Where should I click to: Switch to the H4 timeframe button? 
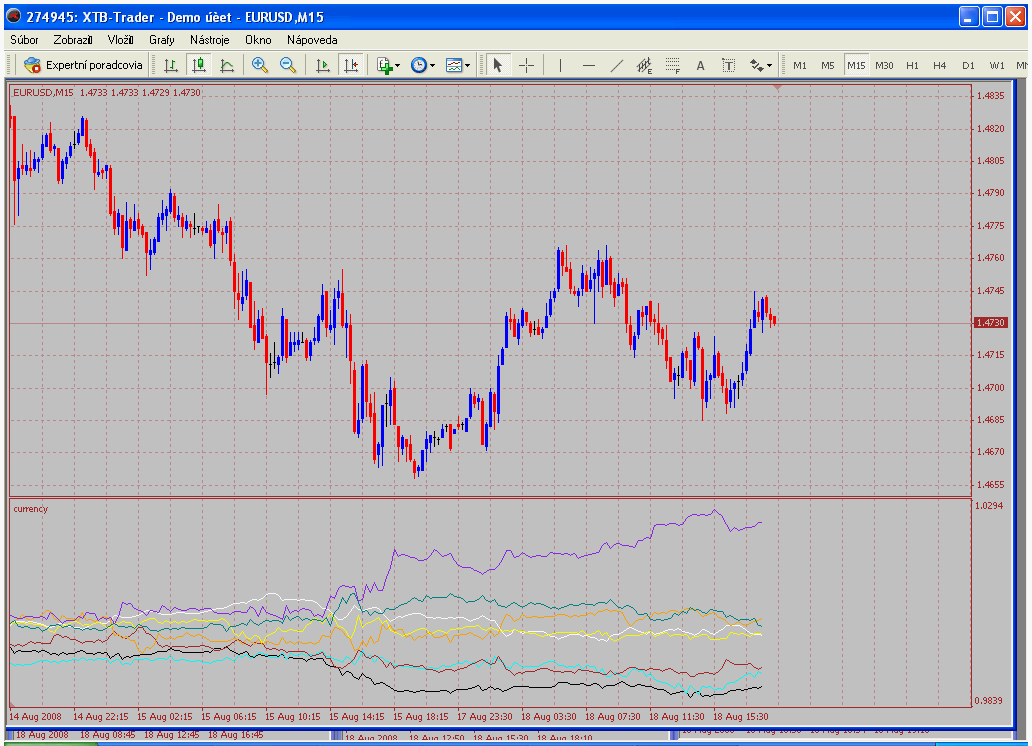click(x=940, y=65)
